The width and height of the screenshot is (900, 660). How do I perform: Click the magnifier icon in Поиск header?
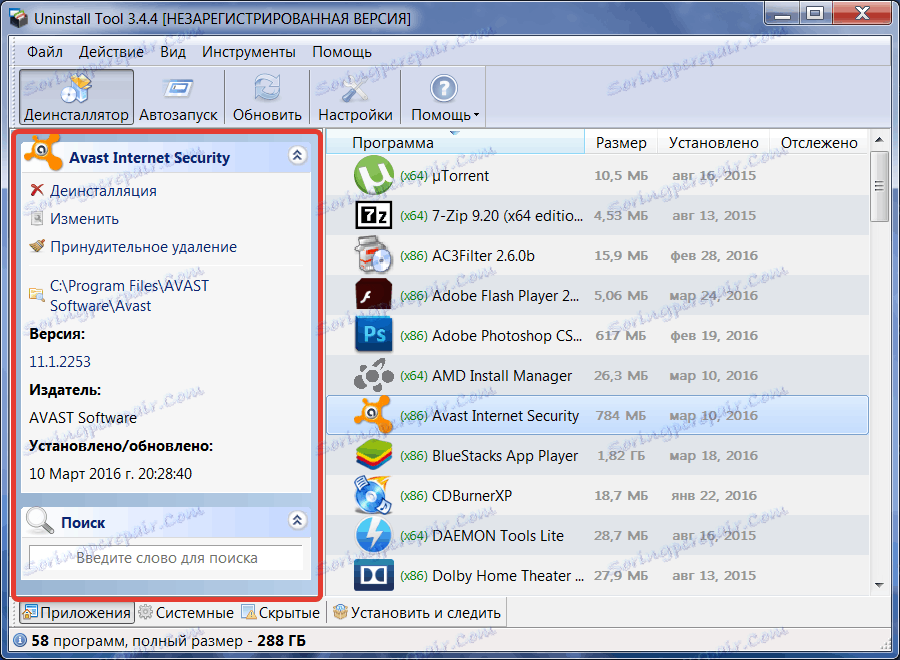40,521
